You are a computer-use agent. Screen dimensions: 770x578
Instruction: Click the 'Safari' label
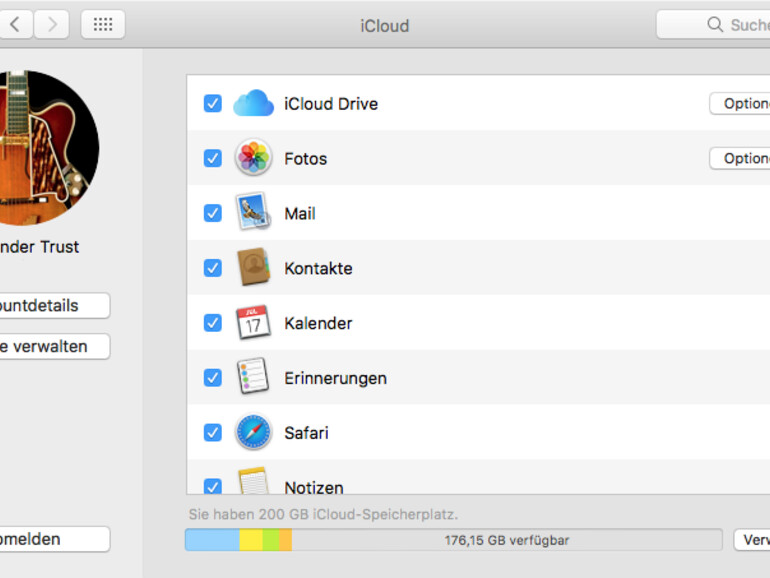(x=306, y=433)
